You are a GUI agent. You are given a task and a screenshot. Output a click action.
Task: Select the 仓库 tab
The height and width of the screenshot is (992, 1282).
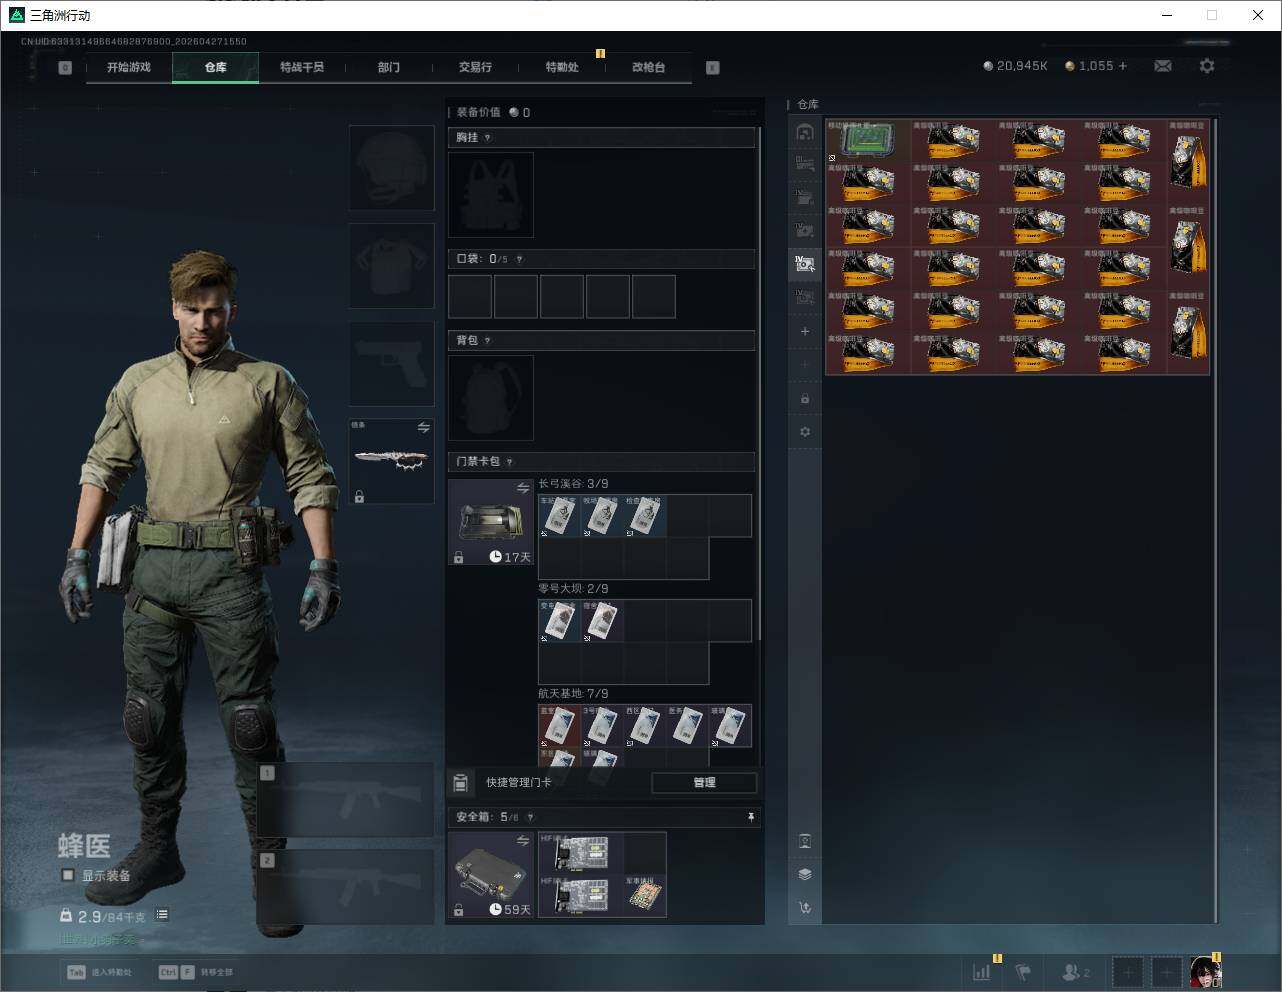pos(215,67)
